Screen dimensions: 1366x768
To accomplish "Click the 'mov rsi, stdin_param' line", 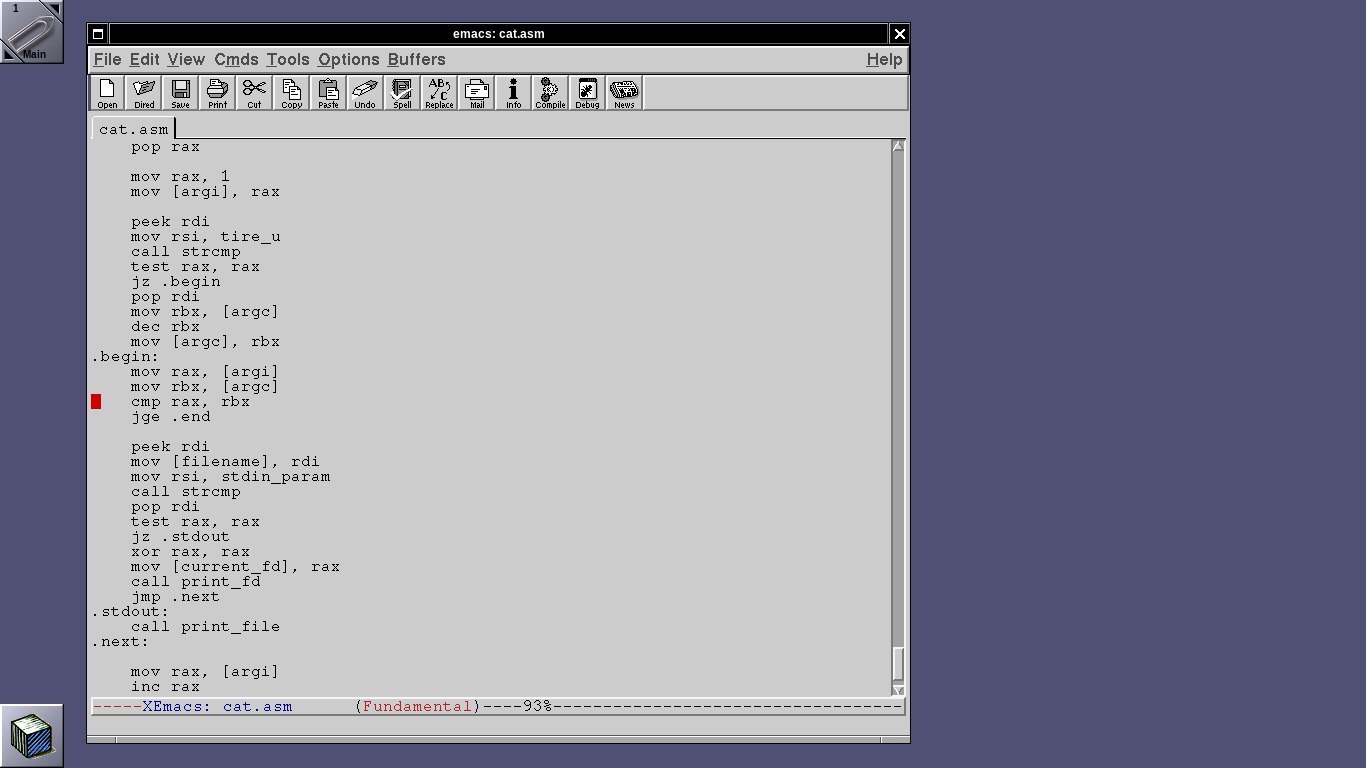I will (230, 477).
